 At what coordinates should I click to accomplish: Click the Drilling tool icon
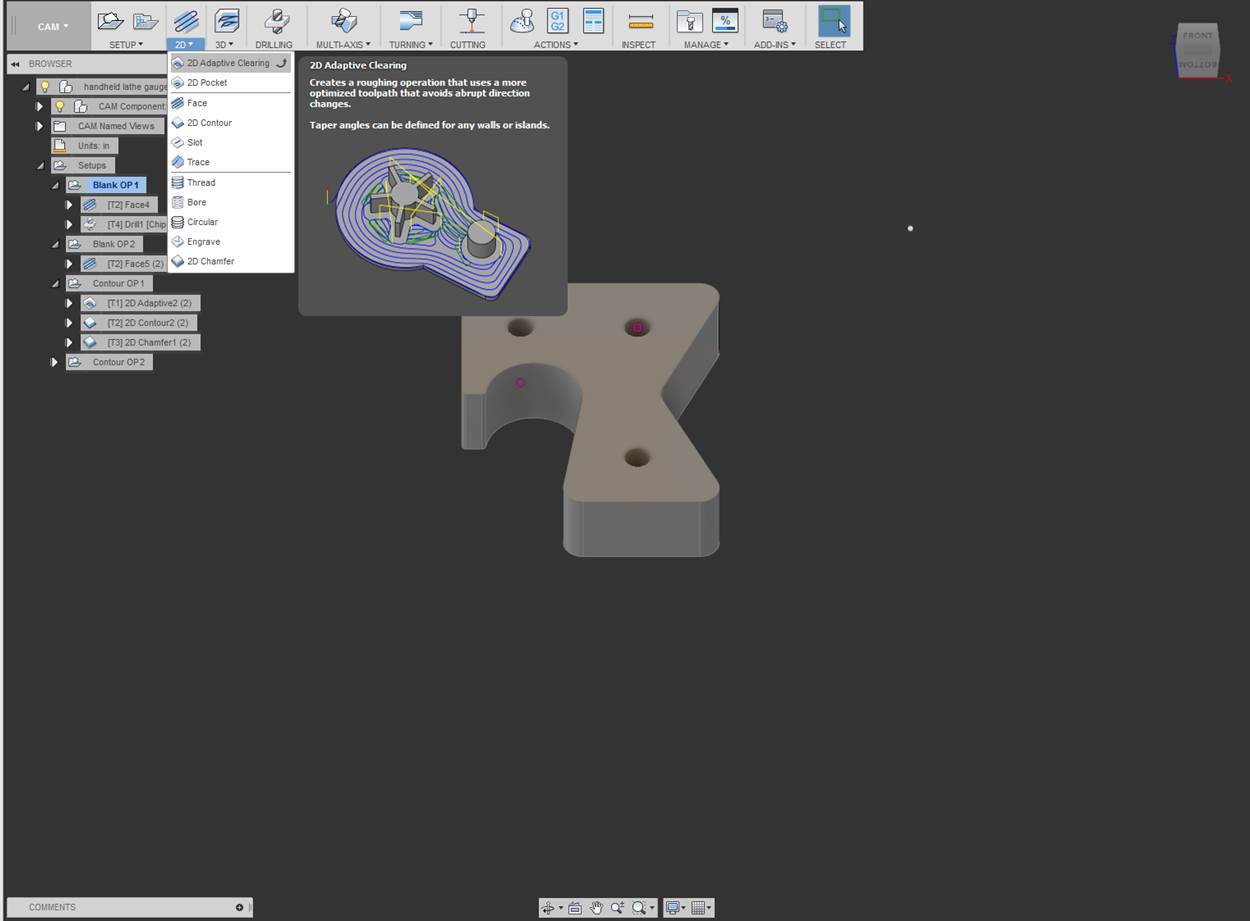273,22
